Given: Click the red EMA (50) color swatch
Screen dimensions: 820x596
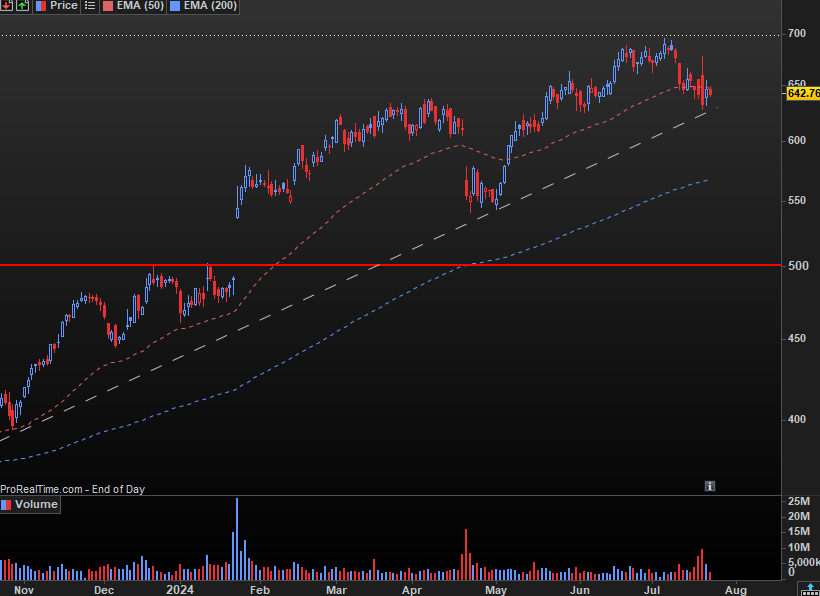Looking at the screenshot, I should click(108, 6).
